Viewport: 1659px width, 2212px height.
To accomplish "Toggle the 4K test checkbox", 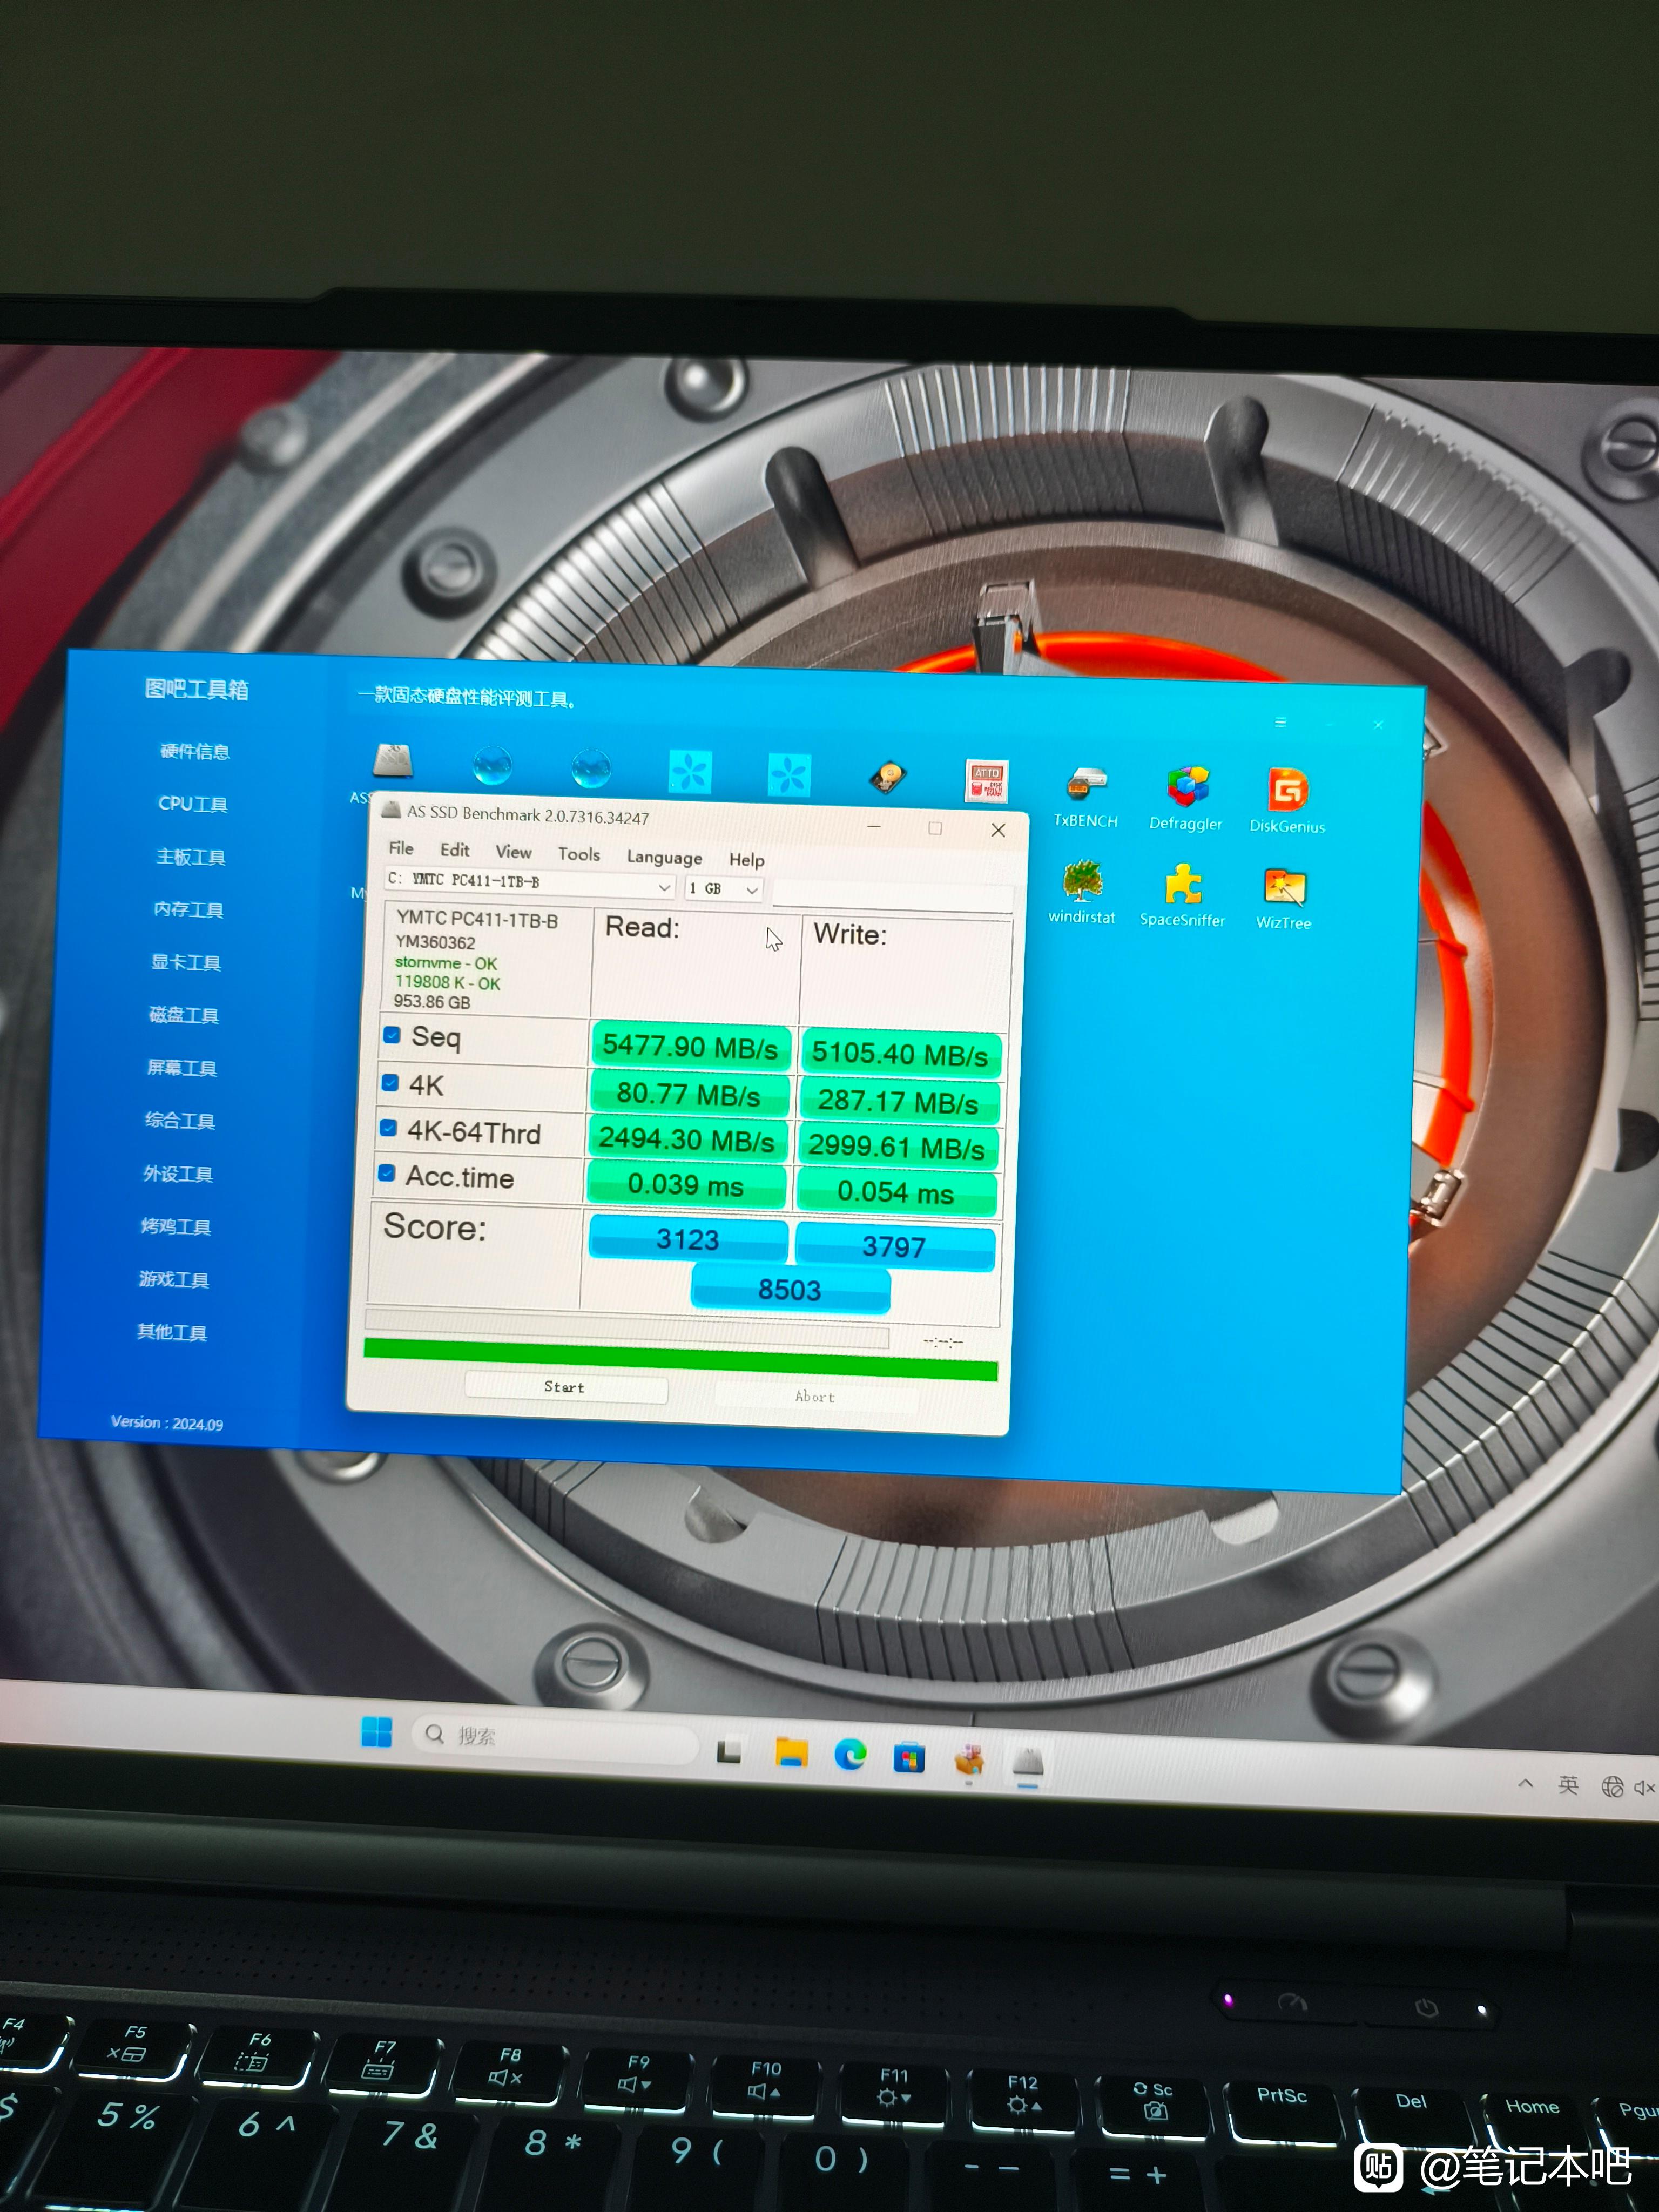I will click(x=390, y=1083).
